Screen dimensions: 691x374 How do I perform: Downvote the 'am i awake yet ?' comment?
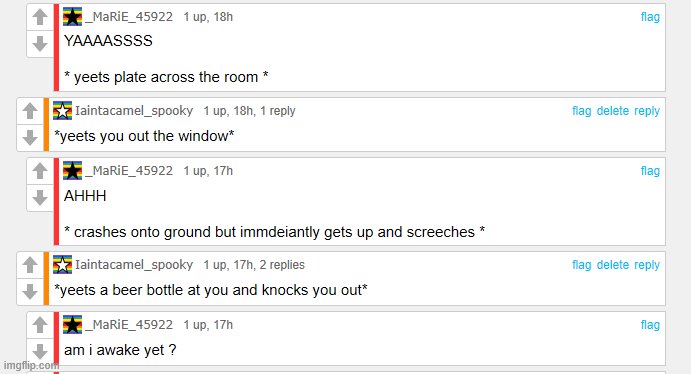point(40,352)
